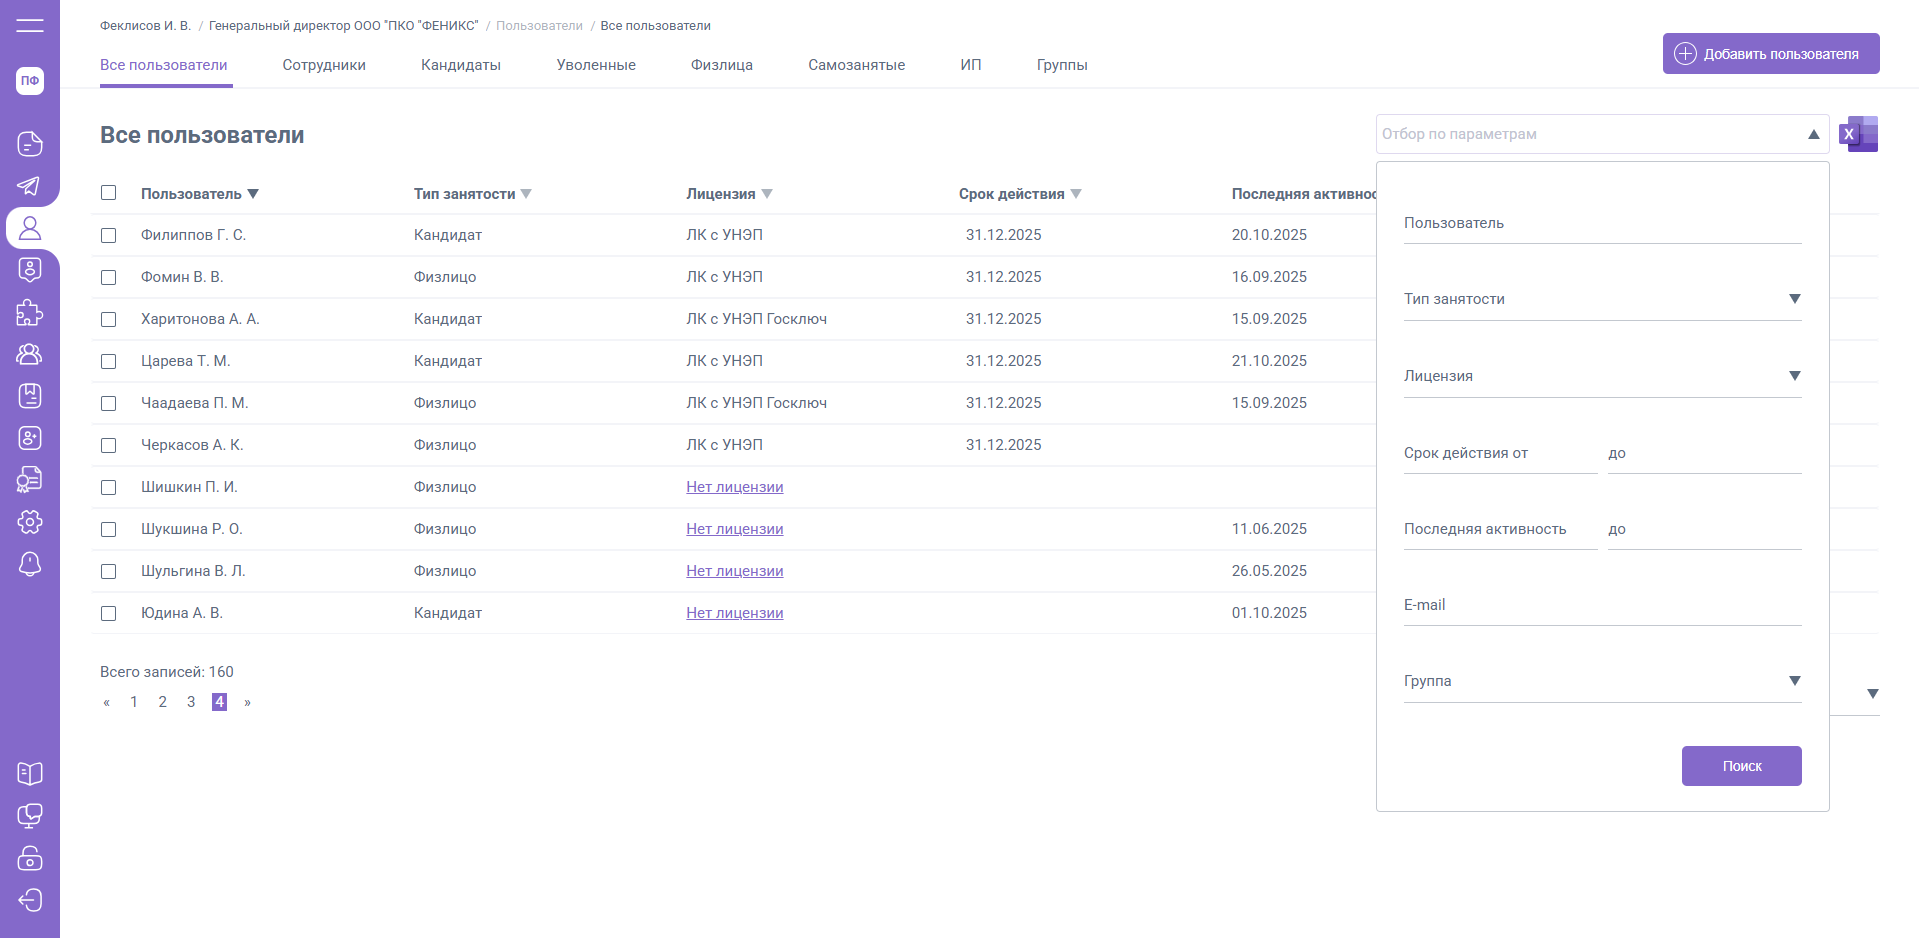Open the Самозанятые tab
This screenshot has height=938, width=1919.
coord(856,65)
